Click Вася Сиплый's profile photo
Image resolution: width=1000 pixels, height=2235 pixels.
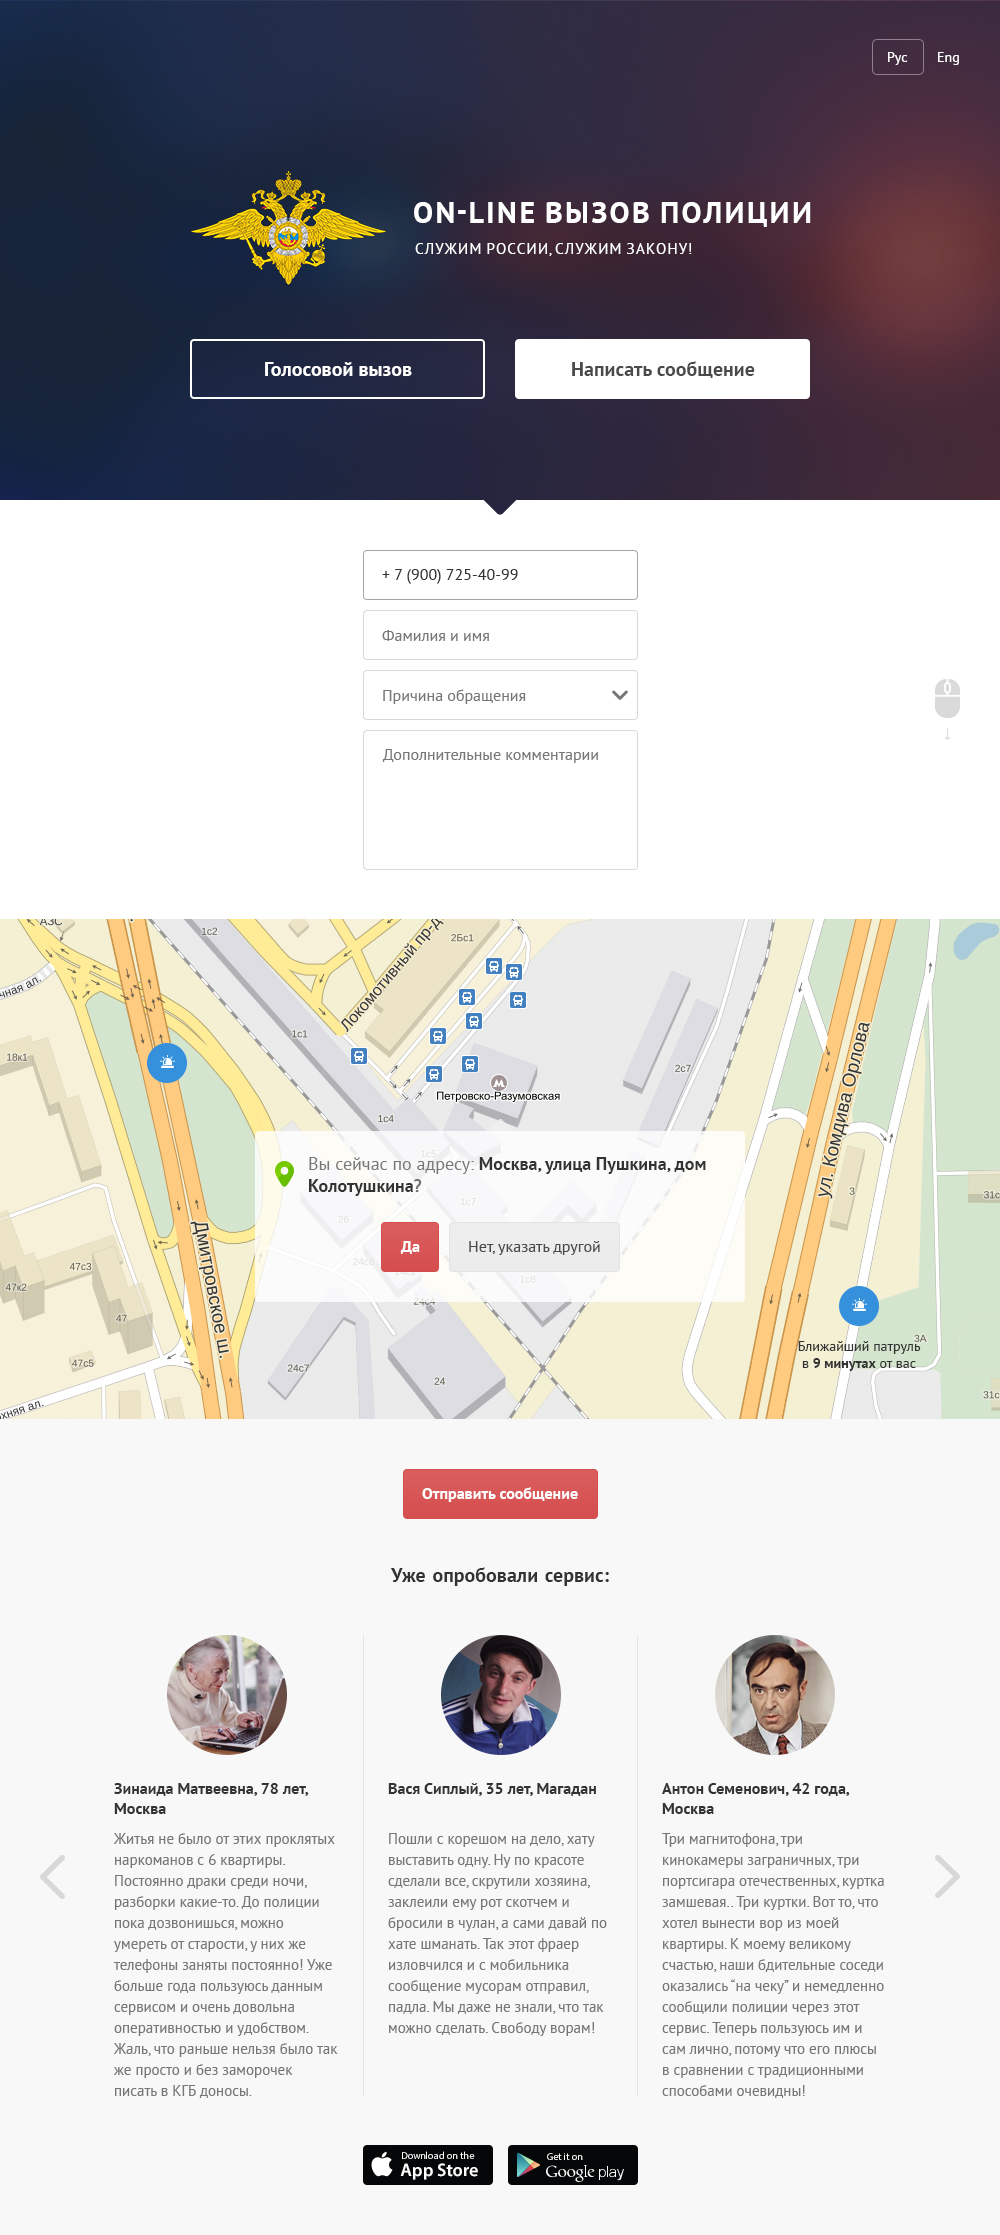[x=500, y=1694]
